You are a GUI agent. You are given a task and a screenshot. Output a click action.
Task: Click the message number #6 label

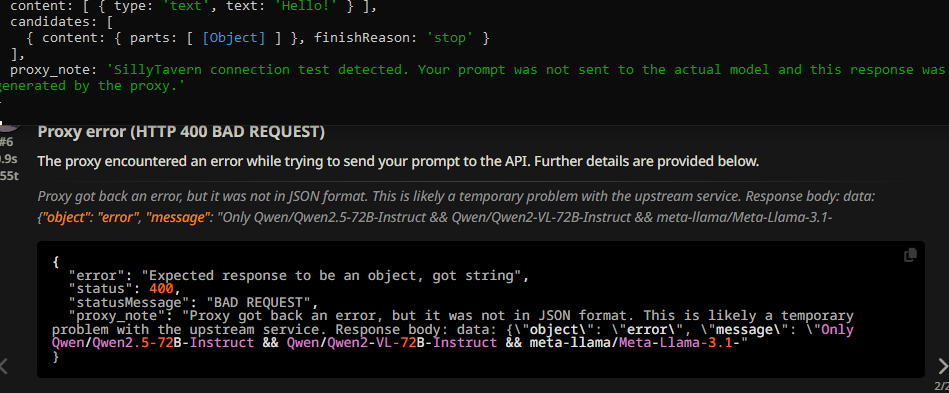point(7,142)
